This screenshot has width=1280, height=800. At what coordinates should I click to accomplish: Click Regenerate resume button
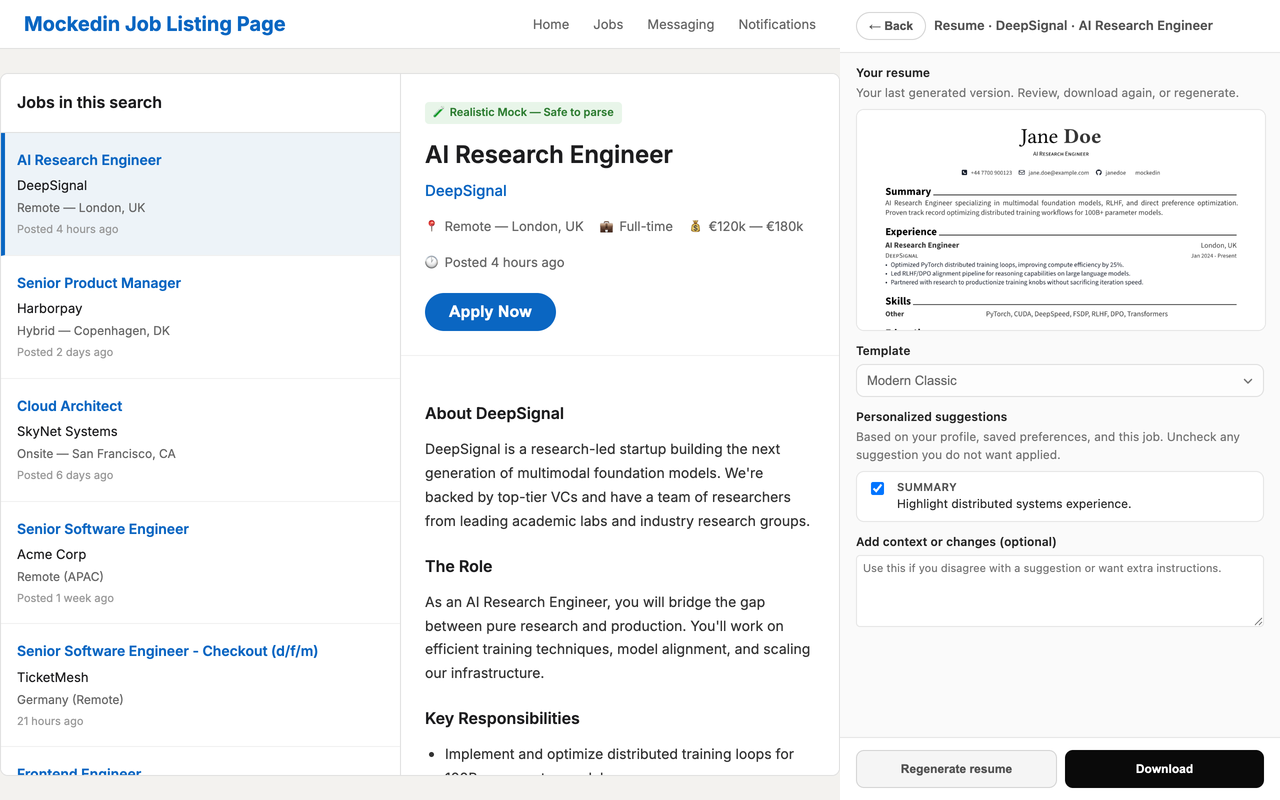point(956,769)
